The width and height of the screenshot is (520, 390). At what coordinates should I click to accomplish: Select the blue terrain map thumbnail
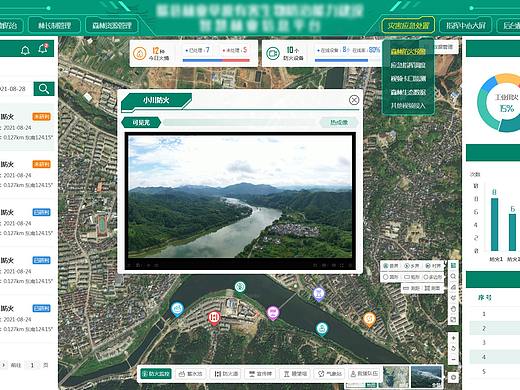(x=427, y=377)
